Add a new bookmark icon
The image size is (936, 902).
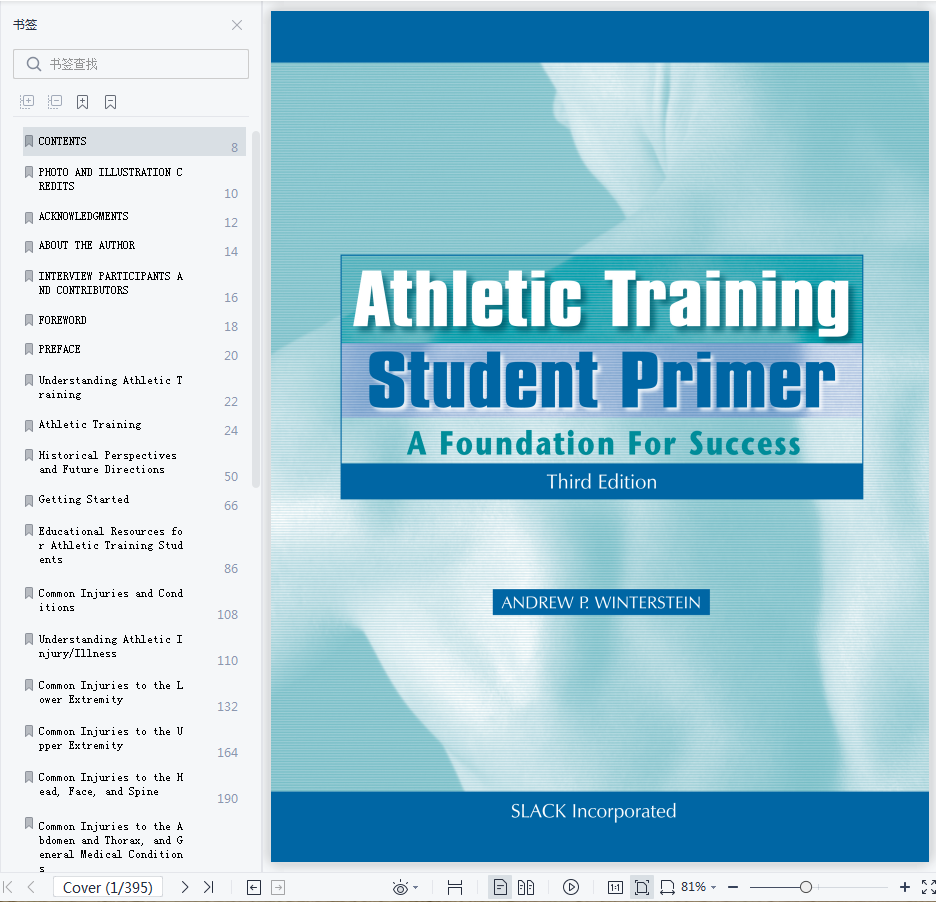tap(82, 102)
